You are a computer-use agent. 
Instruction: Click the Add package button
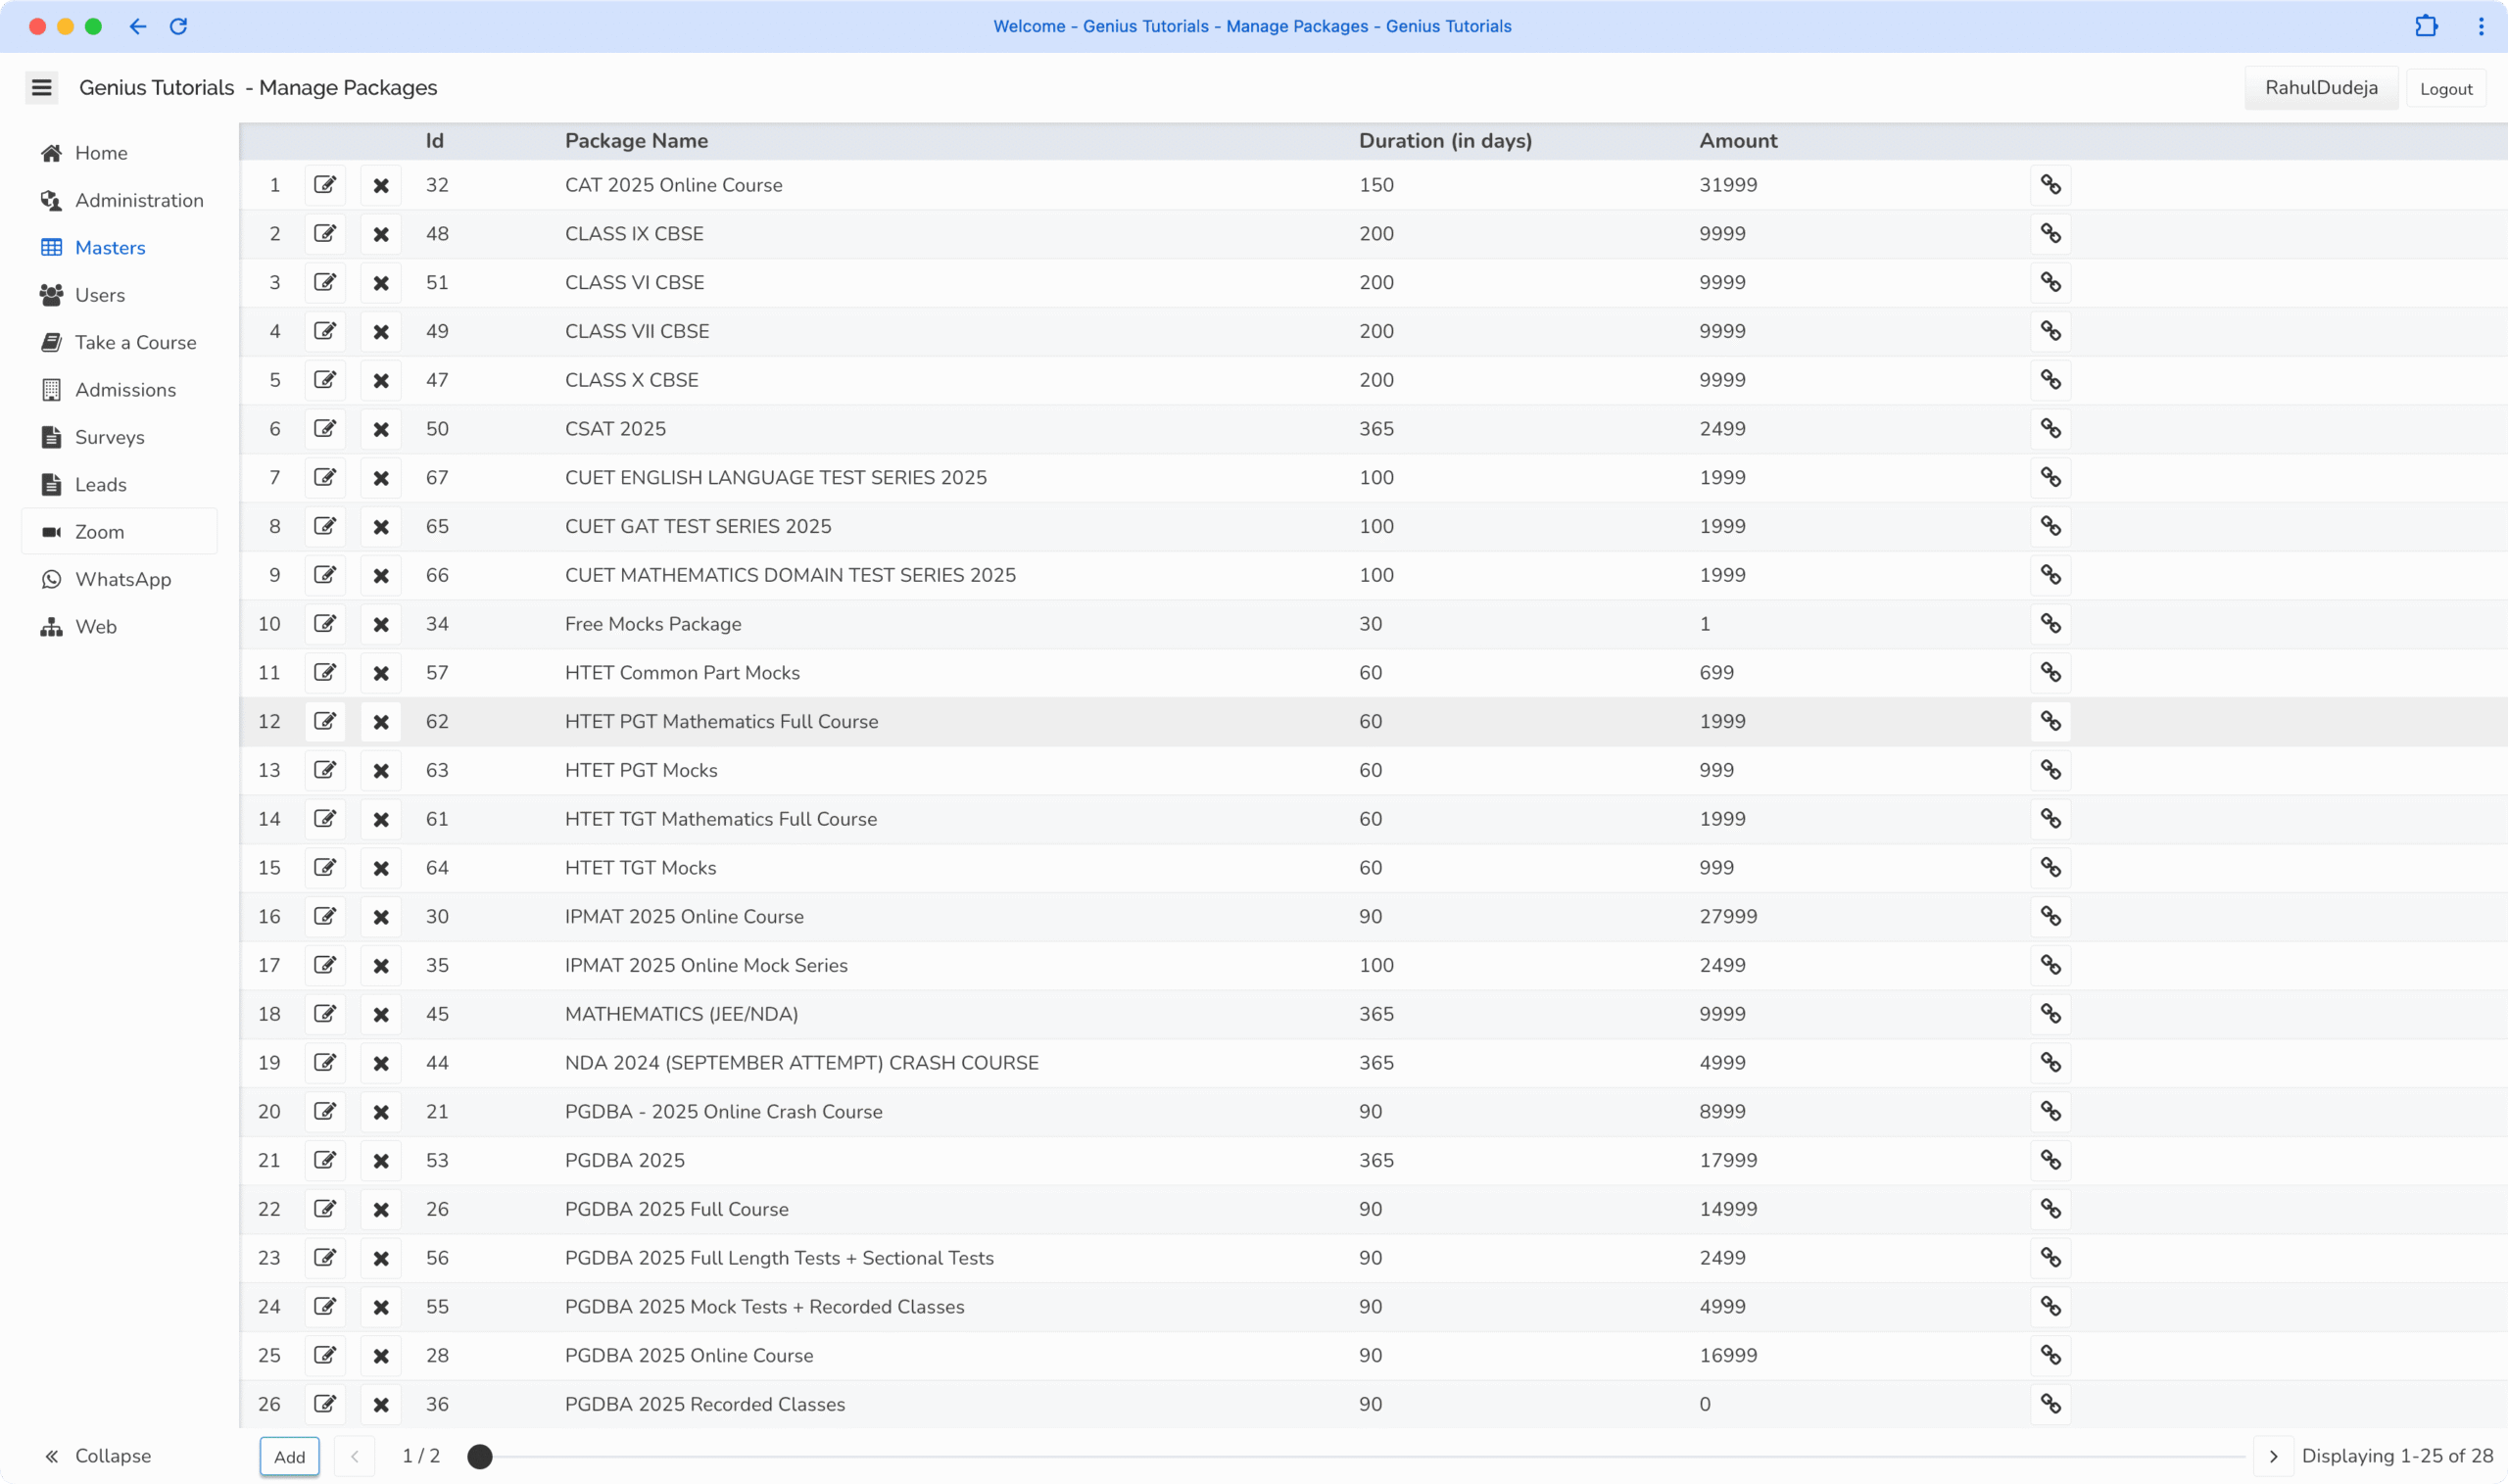pos(289,1456)
